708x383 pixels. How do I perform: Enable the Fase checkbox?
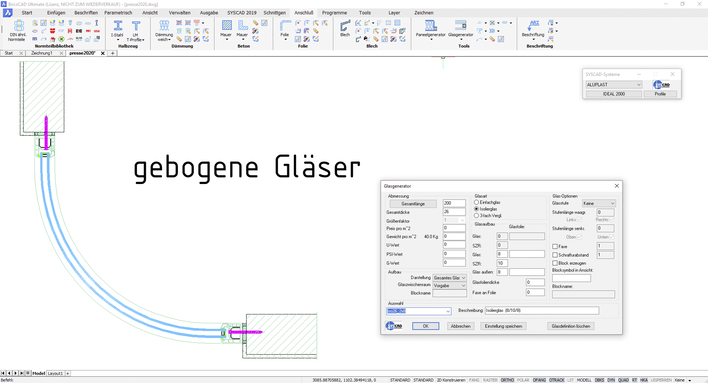coord(555,247)
